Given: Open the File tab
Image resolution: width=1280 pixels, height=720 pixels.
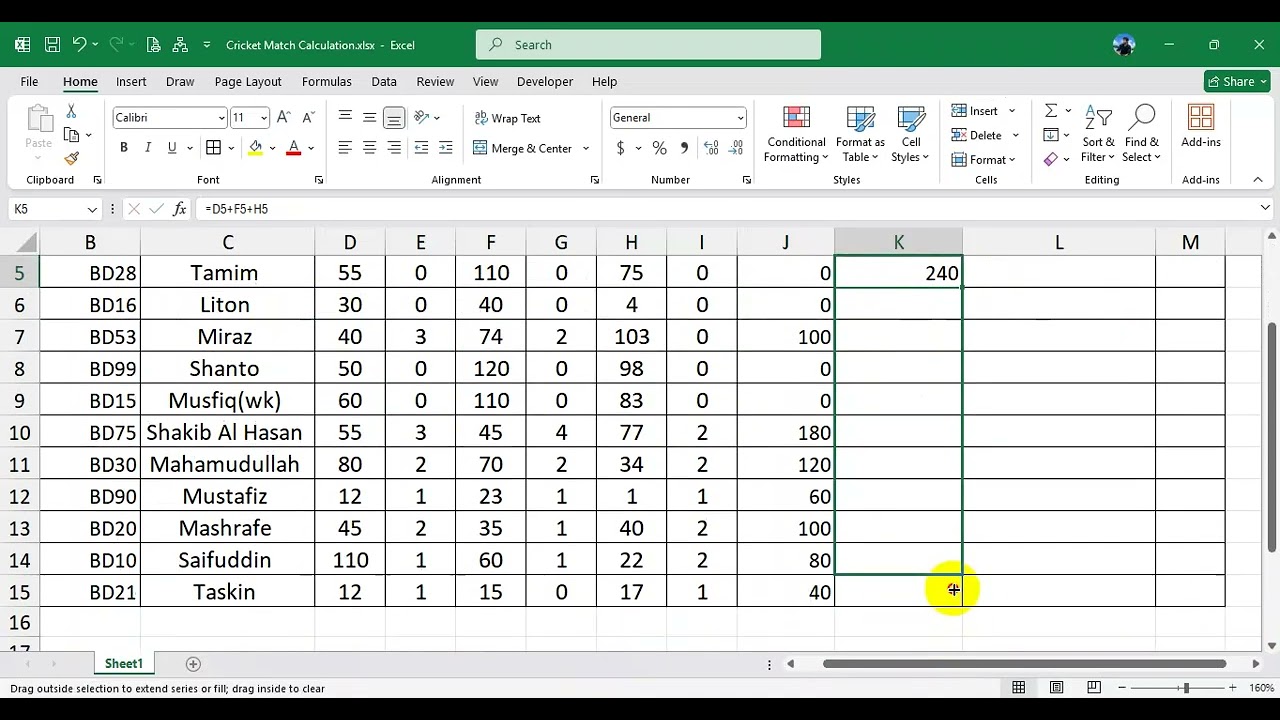Looking at the screenshot, I should 29,82.
